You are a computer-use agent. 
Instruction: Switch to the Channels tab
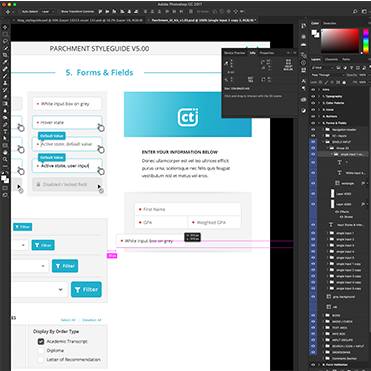331,59
